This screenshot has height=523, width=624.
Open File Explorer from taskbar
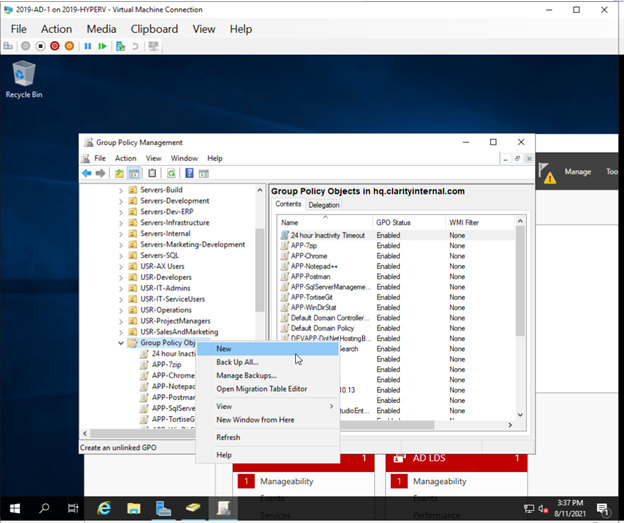point(134,508)
